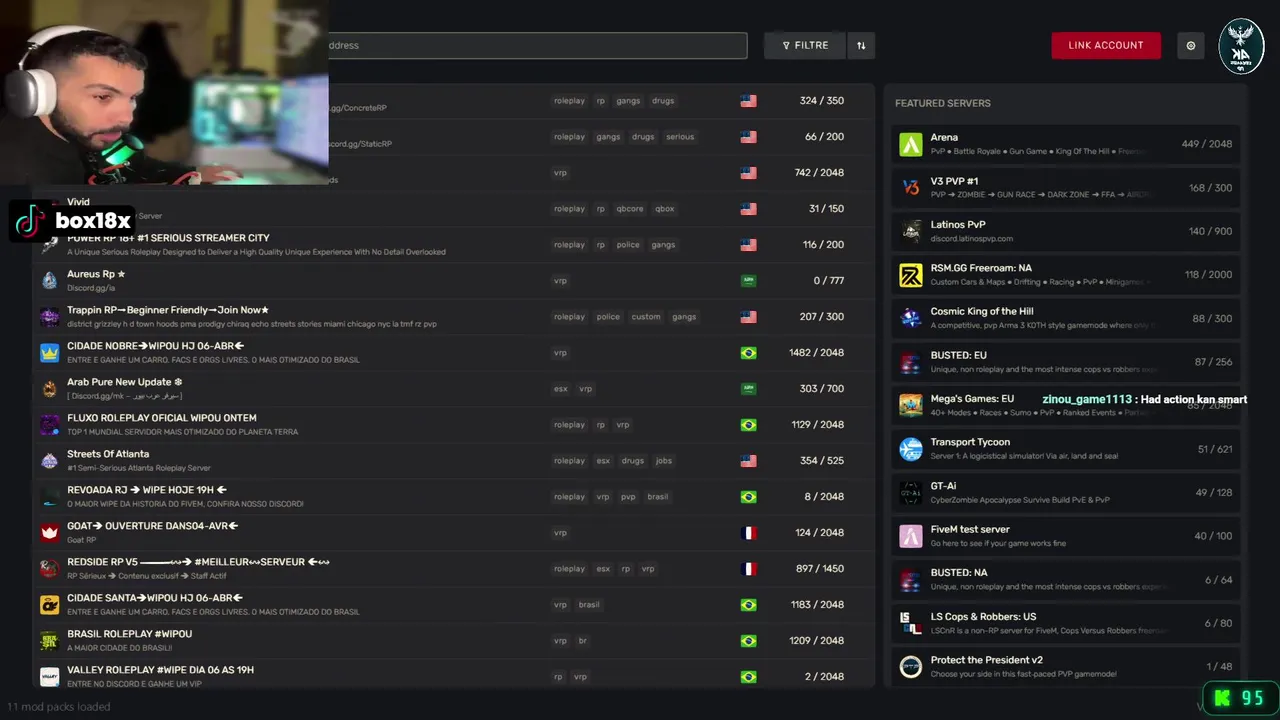The image size is (1280, 720).
Task: Click 'drugs' tag on 324 / 350 row
Action: [x=663, y=101]
